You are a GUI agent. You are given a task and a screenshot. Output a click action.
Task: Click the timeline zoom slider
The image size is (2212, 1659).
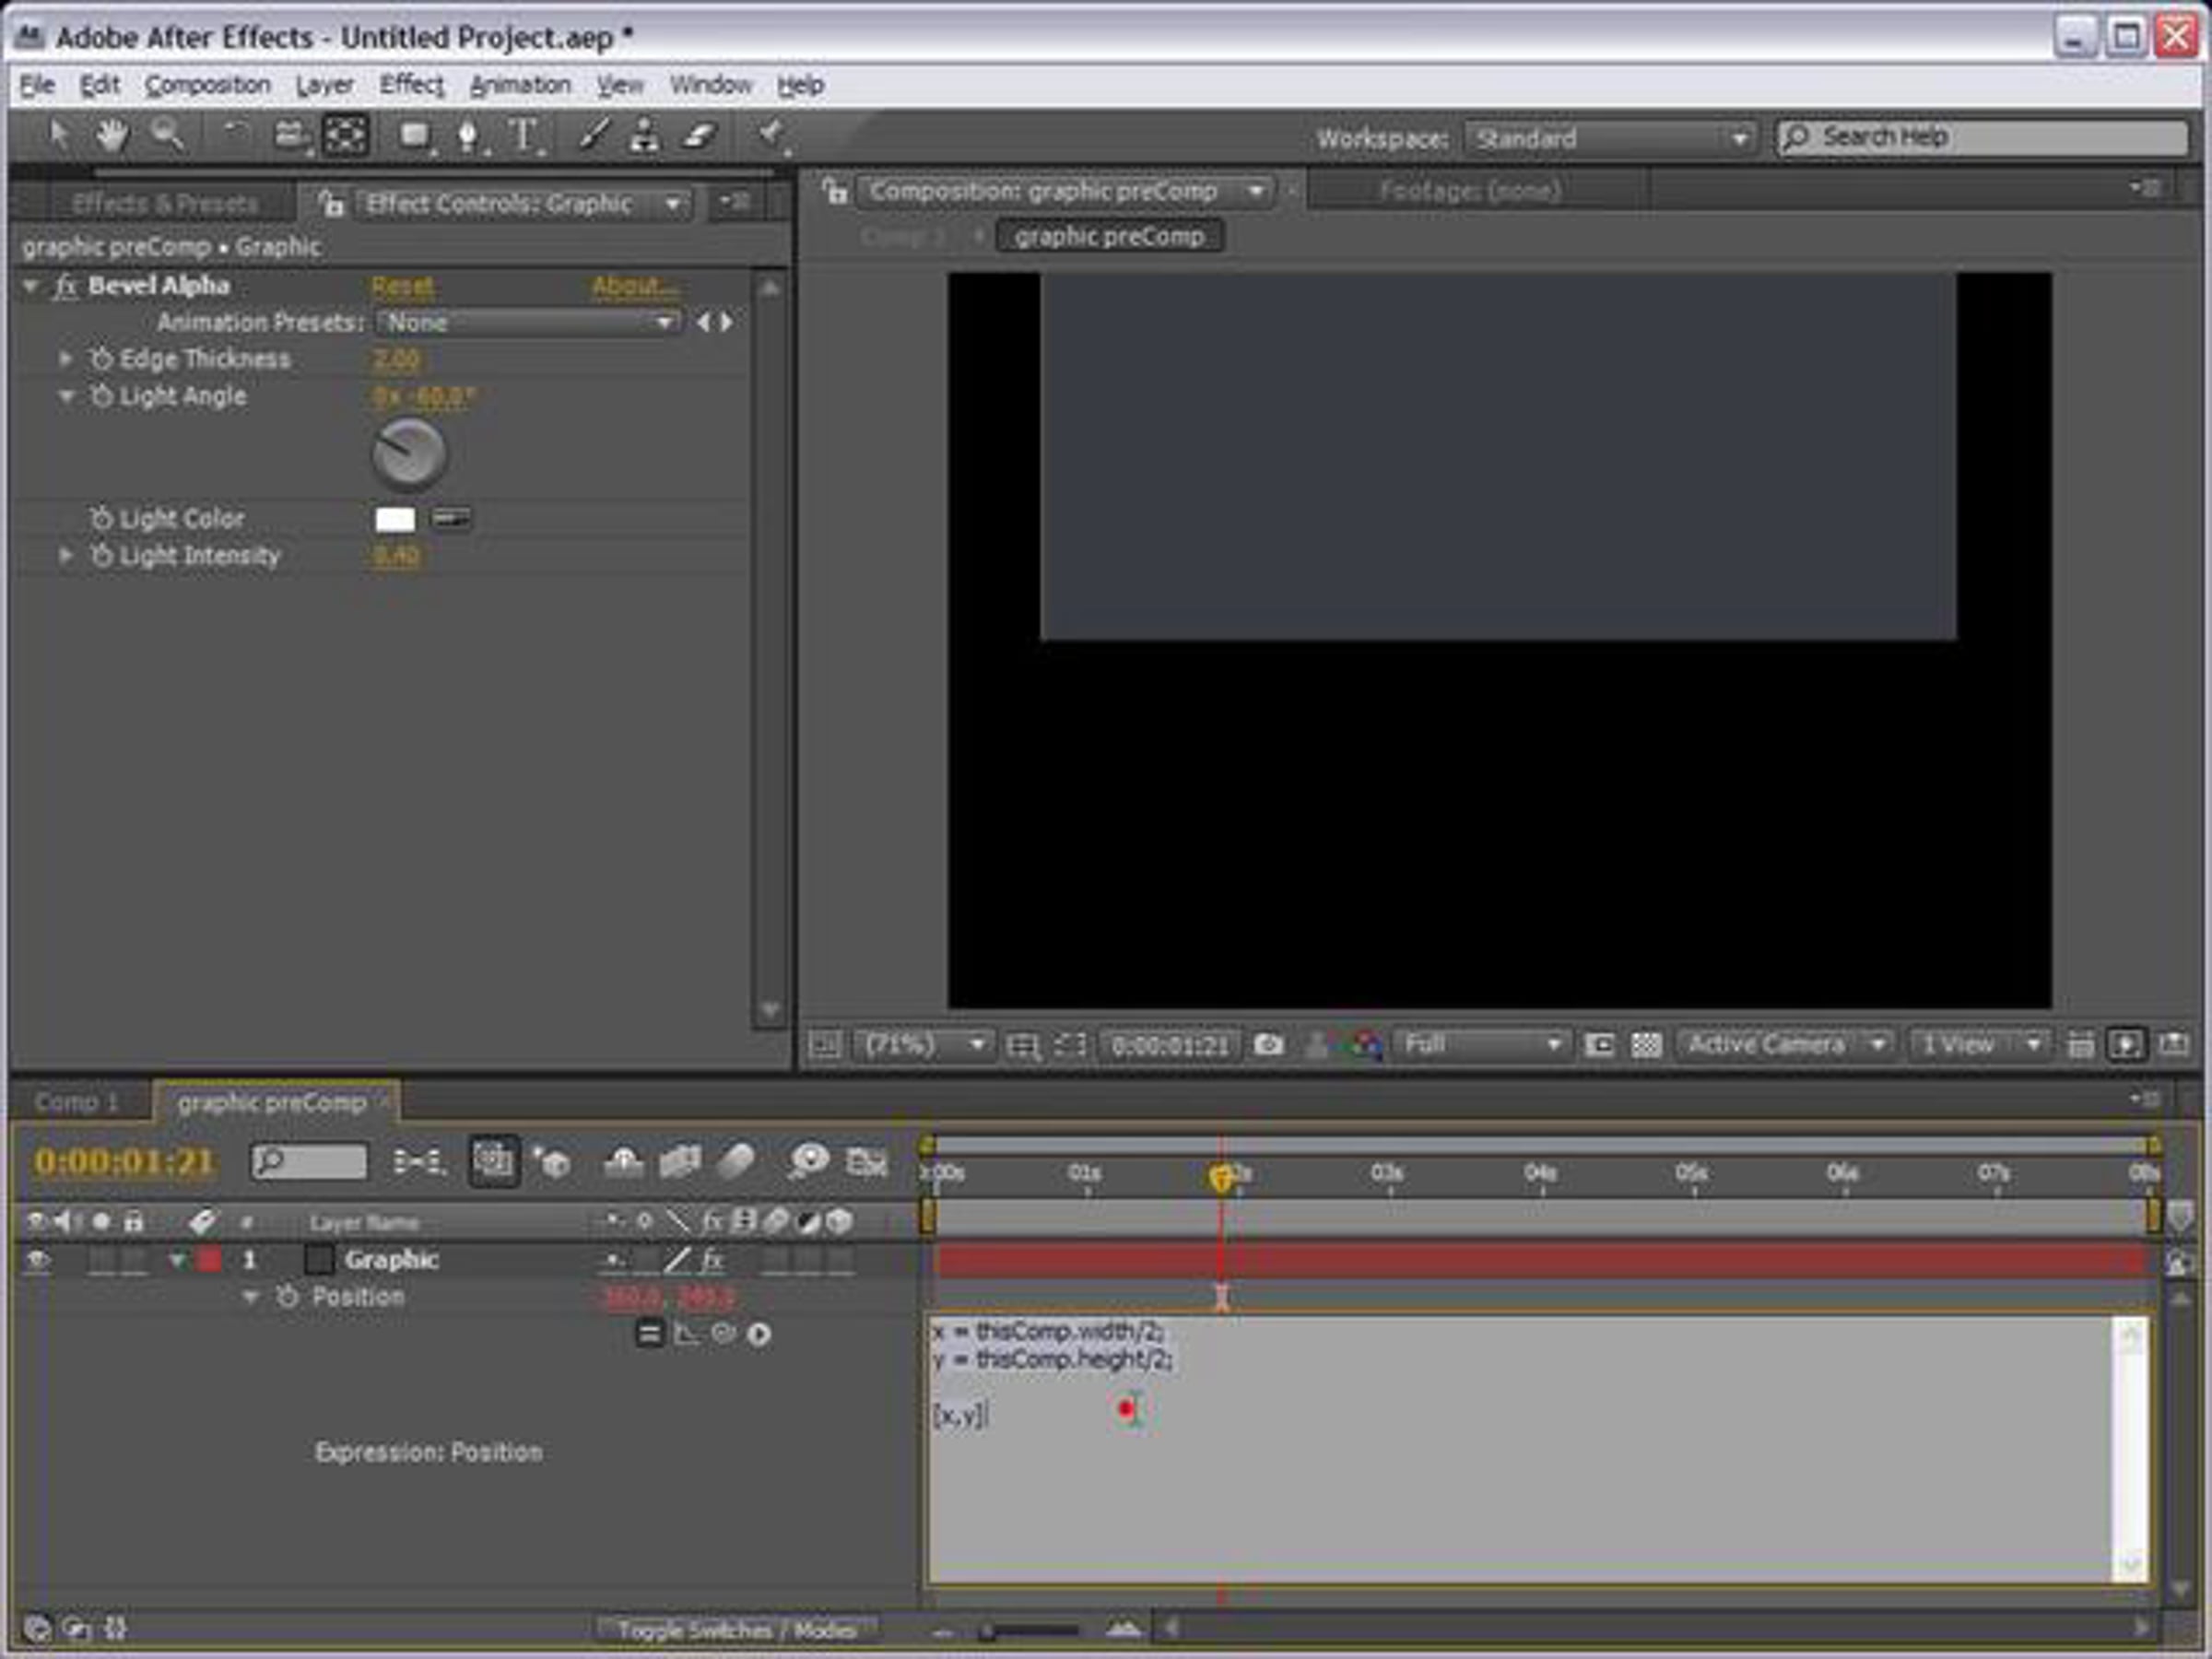1029,1631
